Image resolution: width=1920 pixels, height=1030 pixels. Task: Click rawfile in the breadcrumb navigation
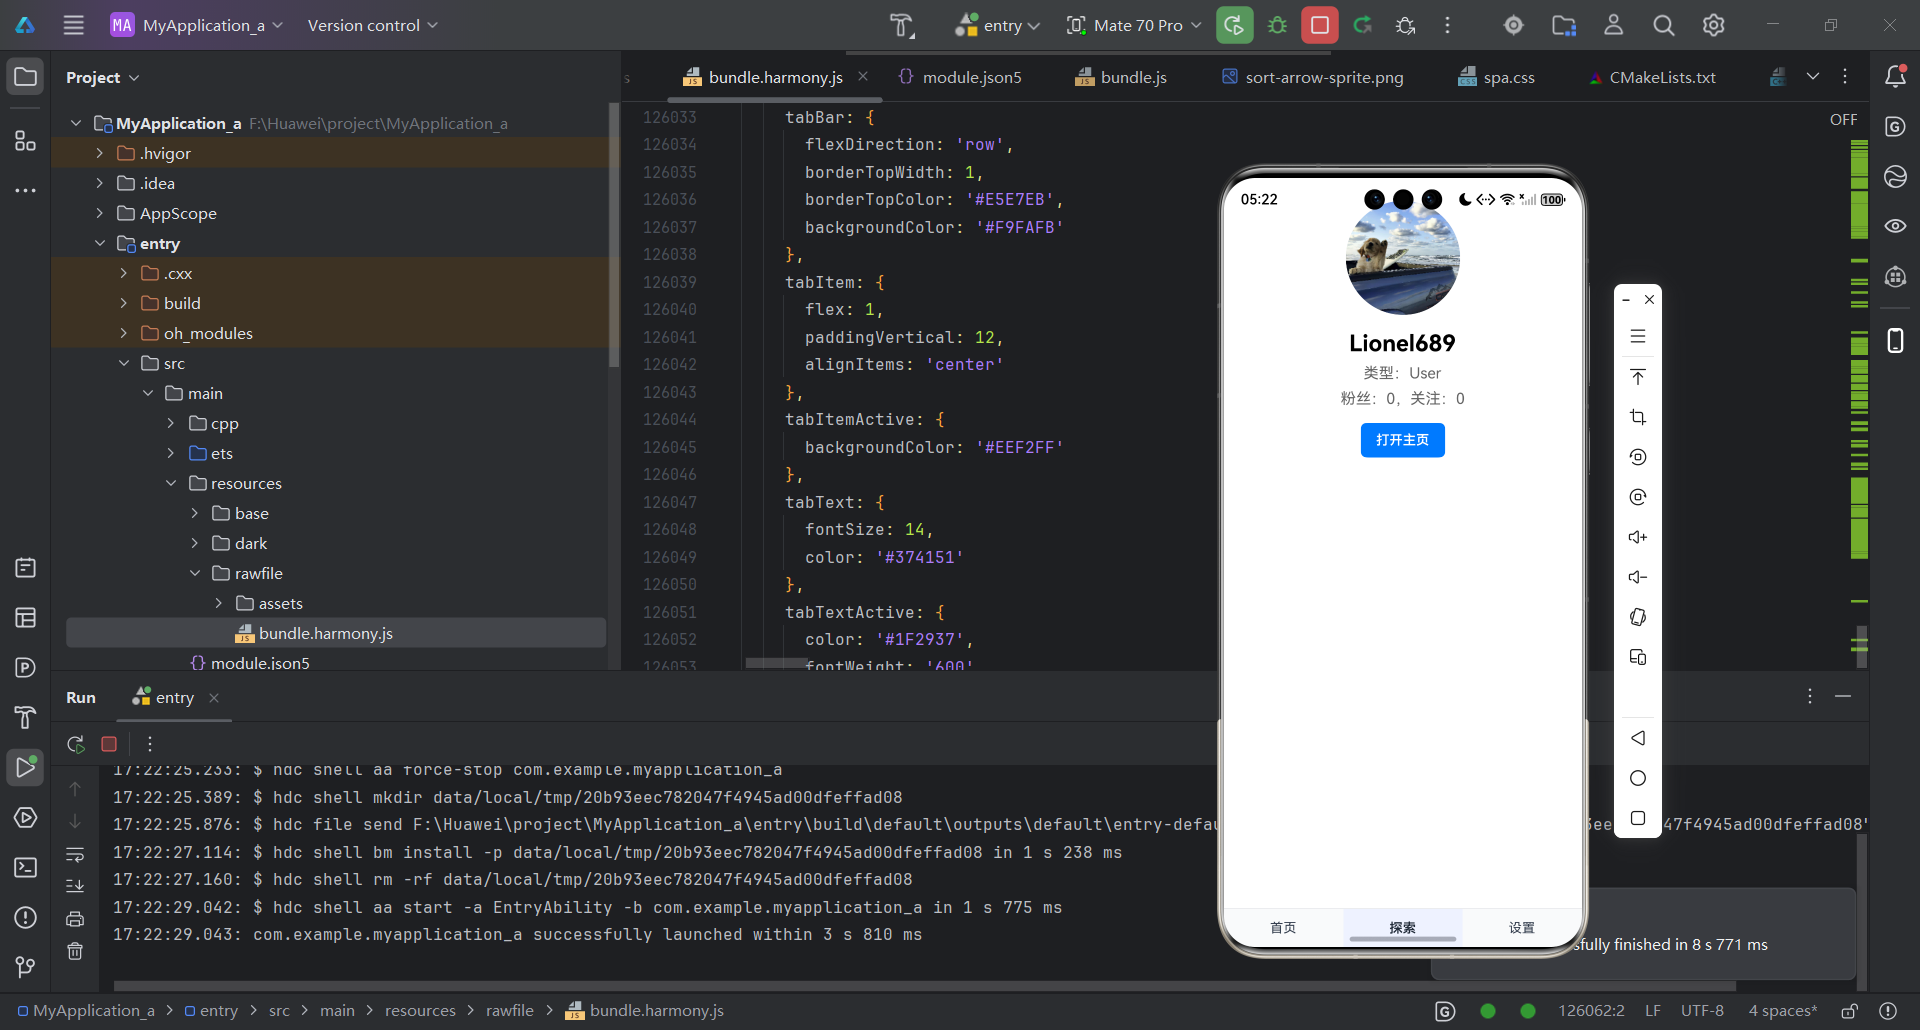coord(510,1010)
